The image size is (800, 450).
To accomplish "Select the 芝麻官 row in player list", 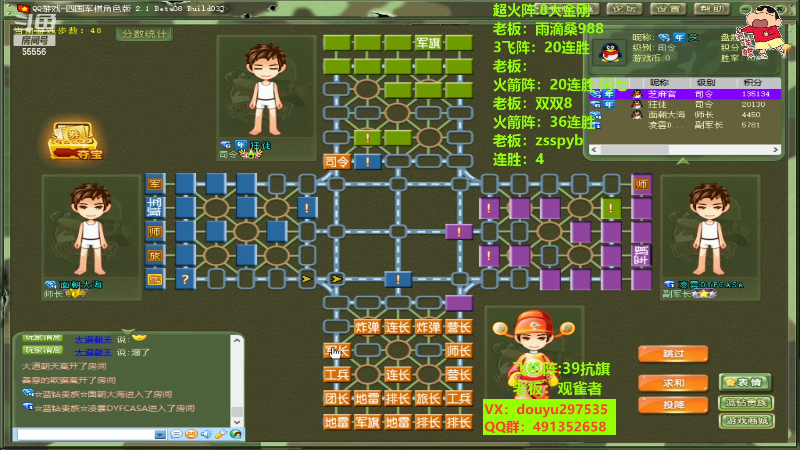I will [x=685, y=94].
